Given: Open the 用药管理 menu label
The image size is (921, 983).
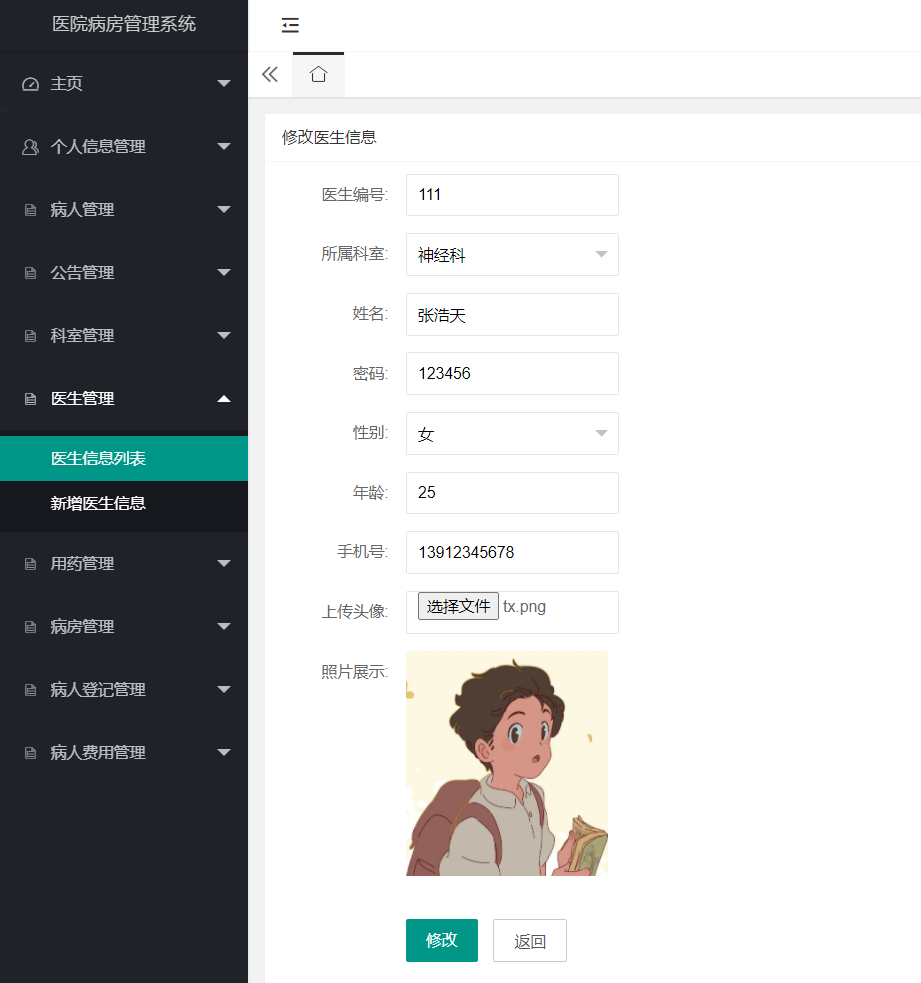Looking at the screenshot, I should point(82,564).
